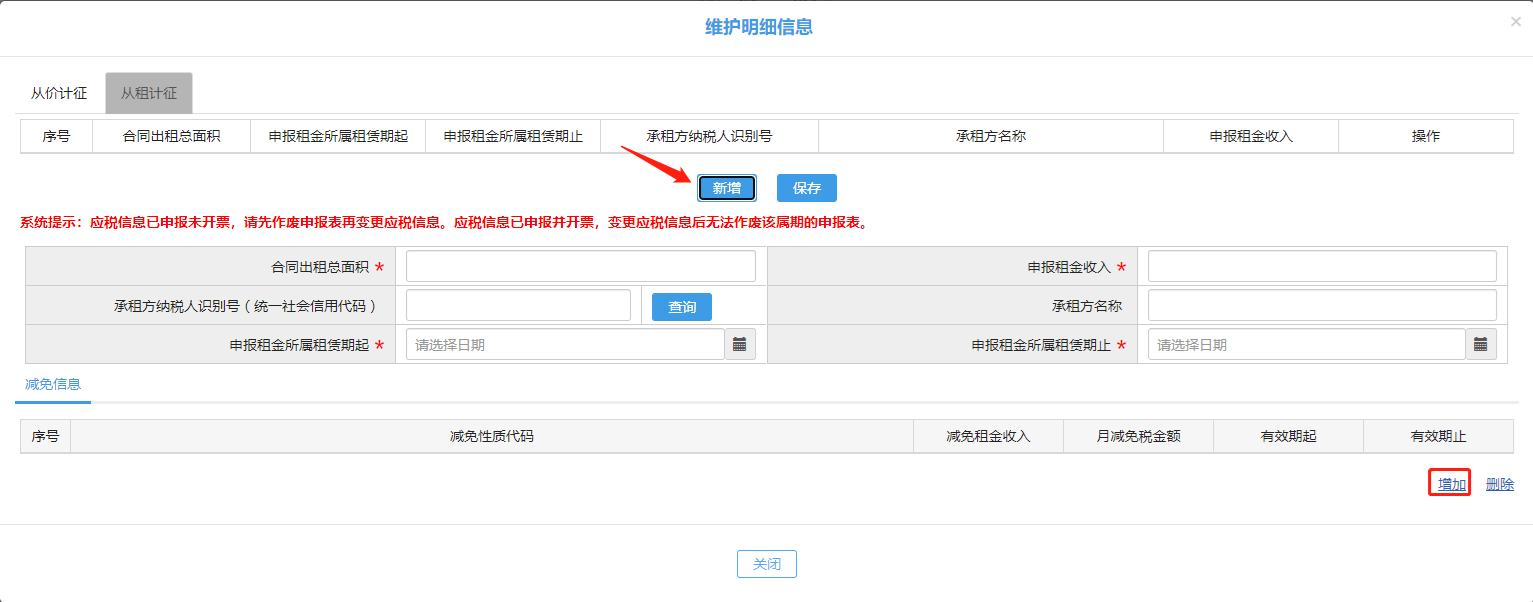The width and height of the screenshot is (1533, 602).
Task: Click the 查询 button
Action: point(682,307)
